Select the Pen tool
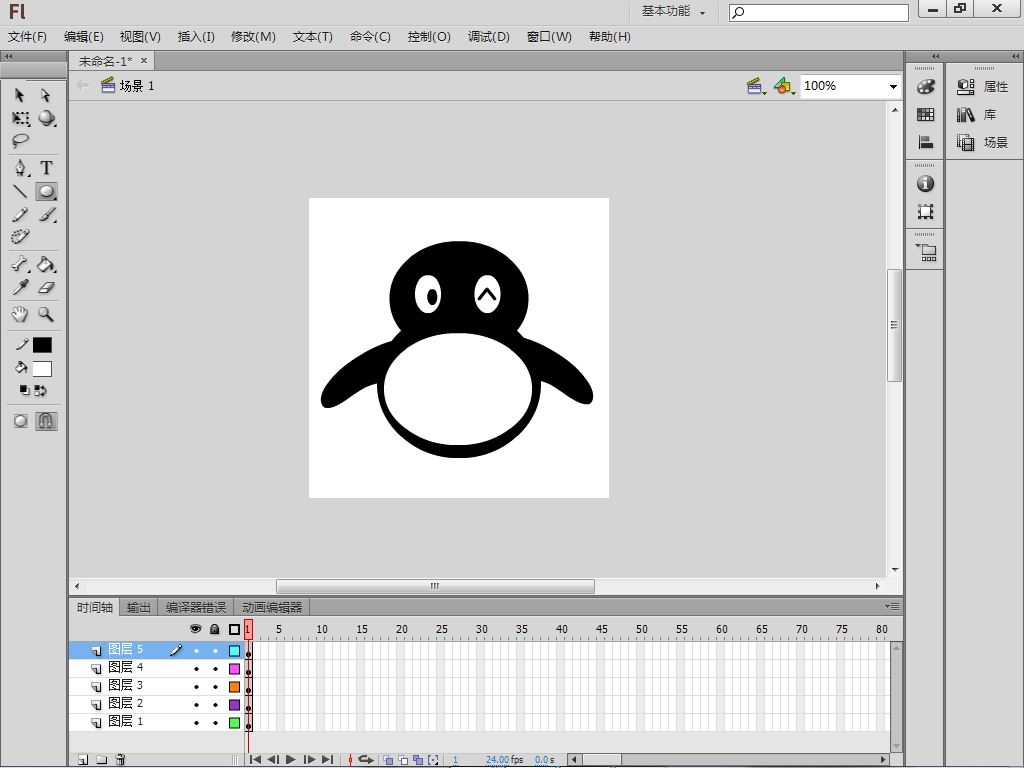Viewport: 1024px width, 768px height. click(21, 168)
